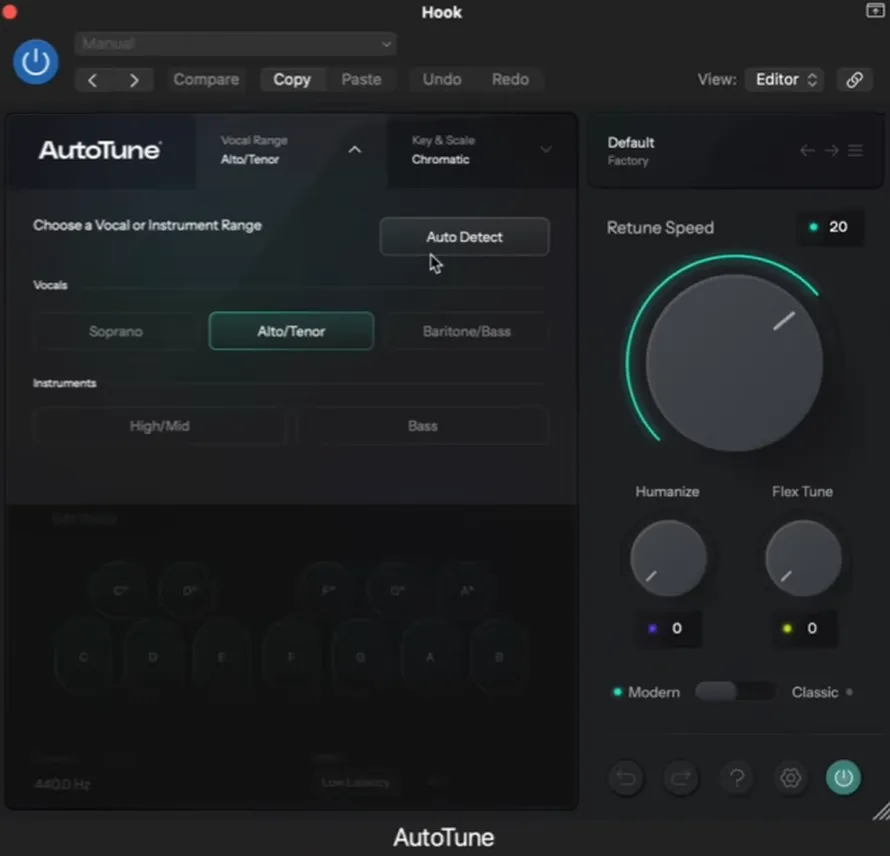The width and height of the screenshot is (890, 856).
Task: Click the Redo button in header
Action: point(510,79)
